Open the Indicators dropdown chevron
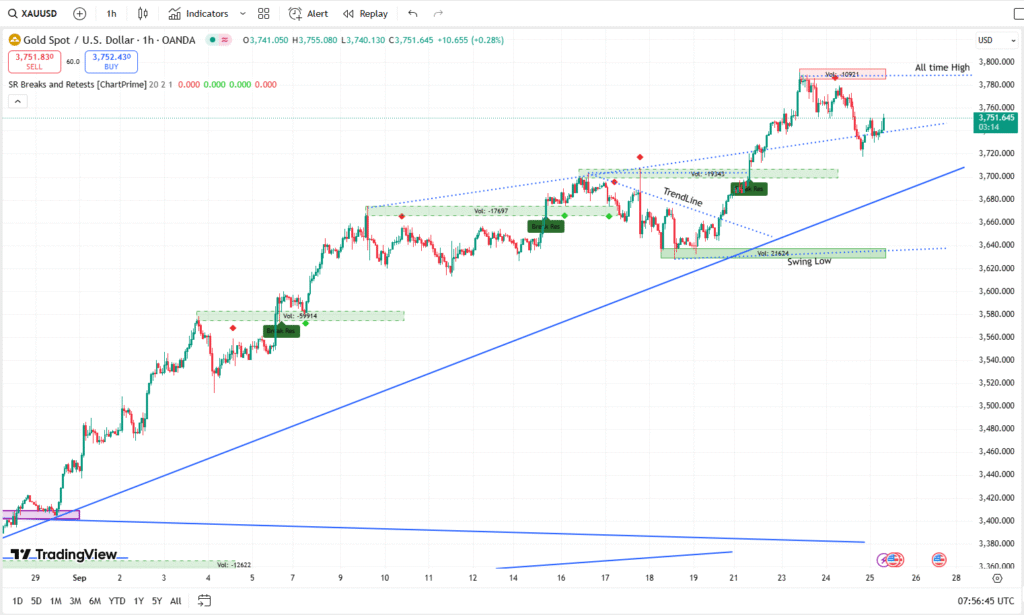Screen dimensions: 1024x615 [x=241, y=13]
